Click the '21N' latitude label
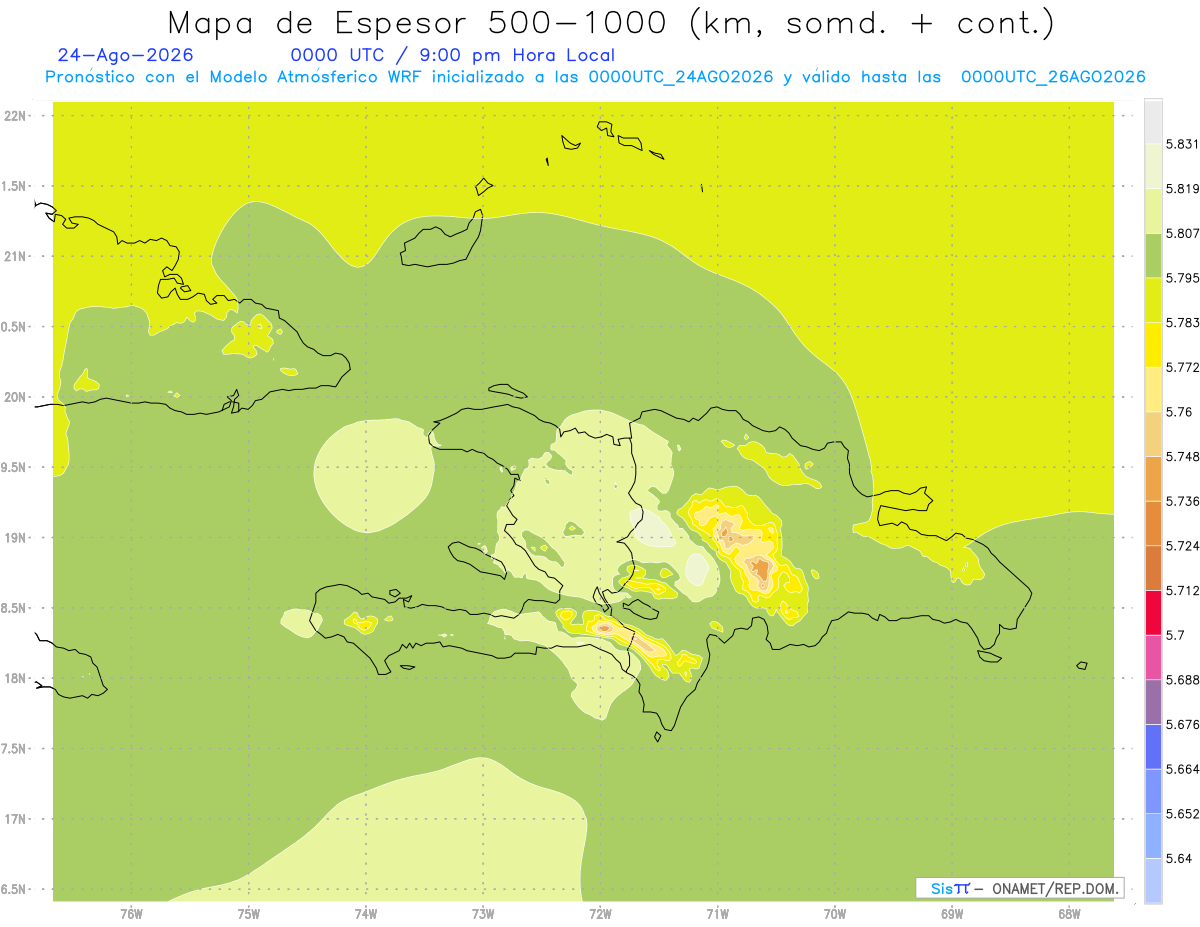Viewport: 1200px width, 927px height. tap(15, 257)
